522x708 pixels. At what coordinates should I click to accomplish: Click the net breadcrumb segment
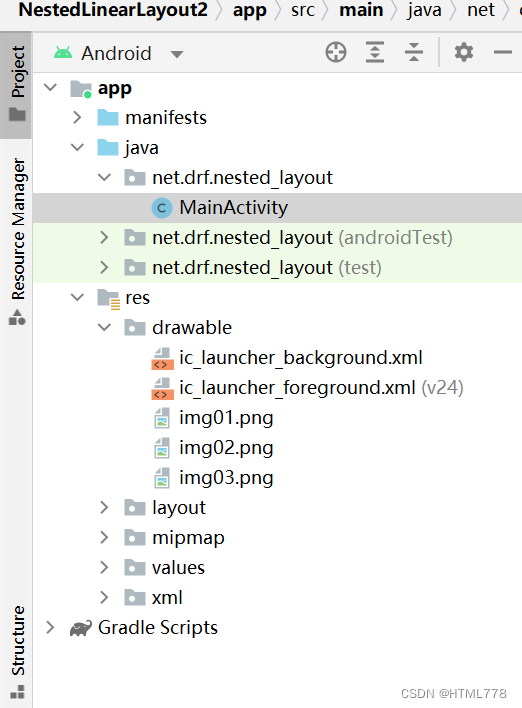click(x=481, y=10)
